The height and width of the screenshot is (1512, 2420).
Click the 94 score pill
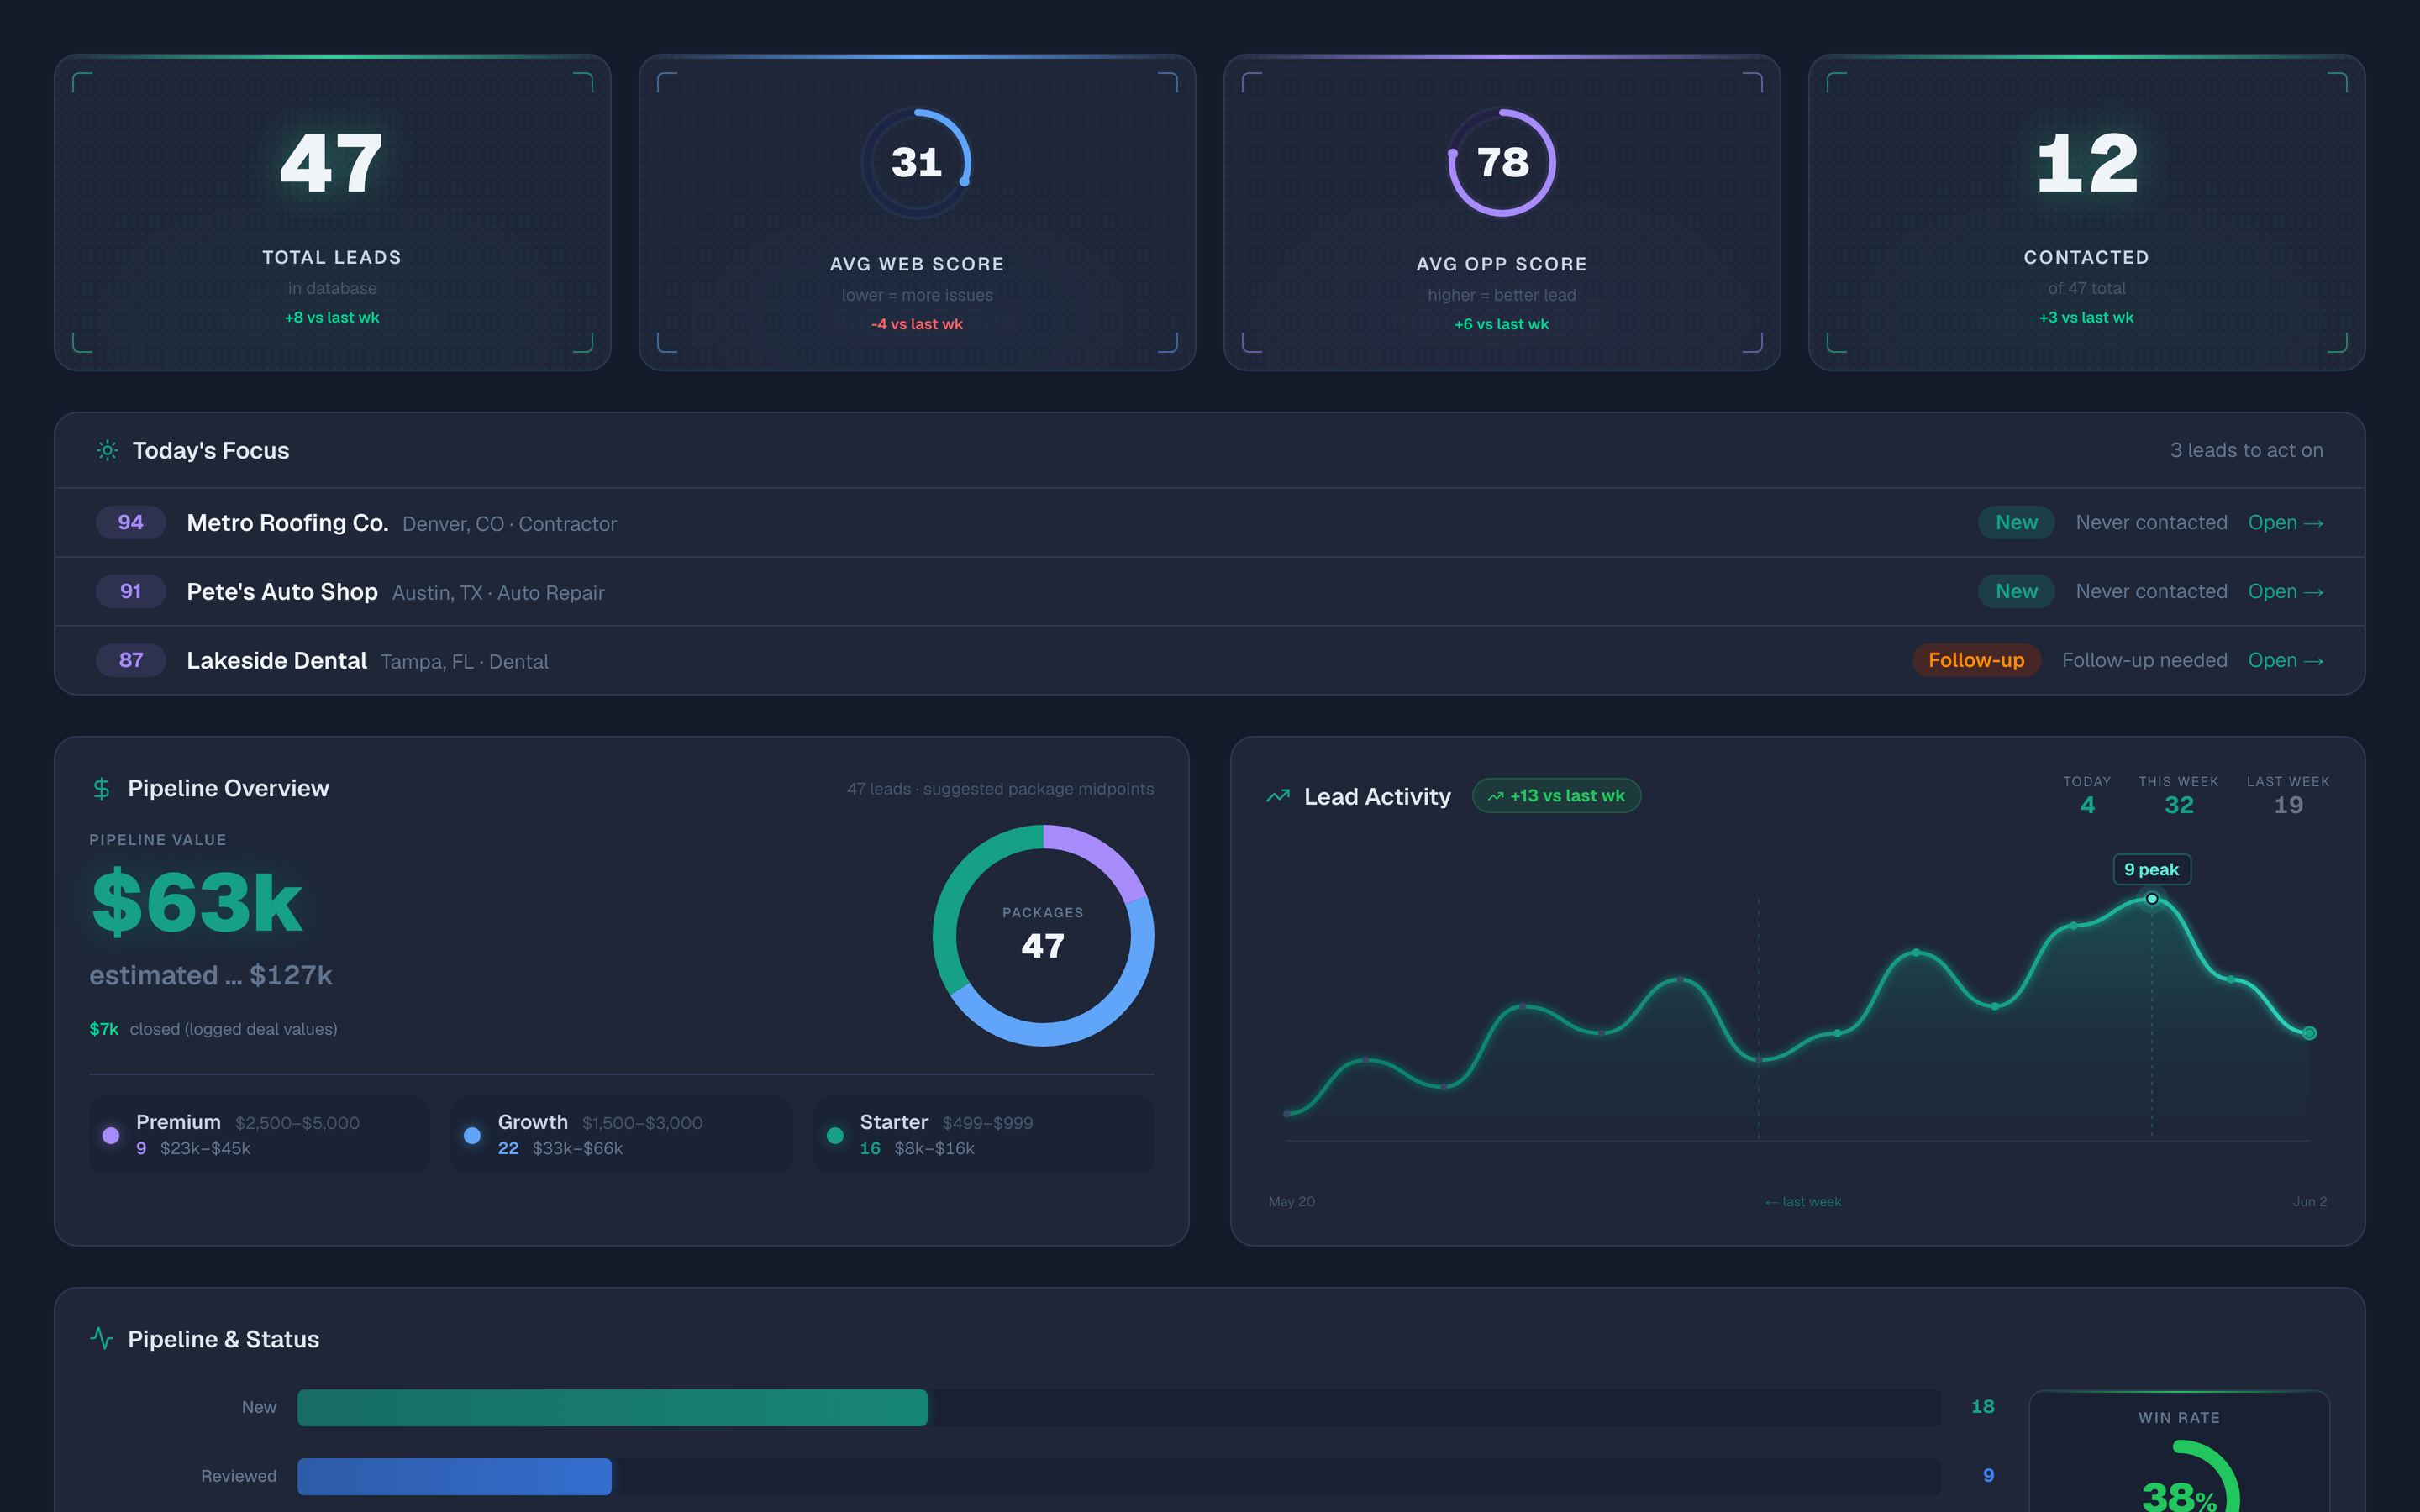[131, 523]
